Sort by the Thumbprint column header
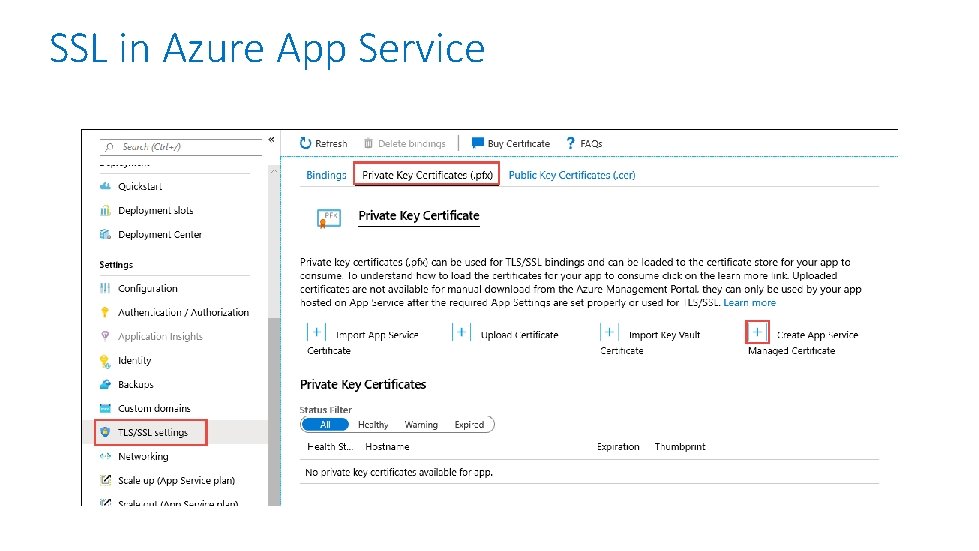This screenshot has width=979, height=551. (680, 447)
